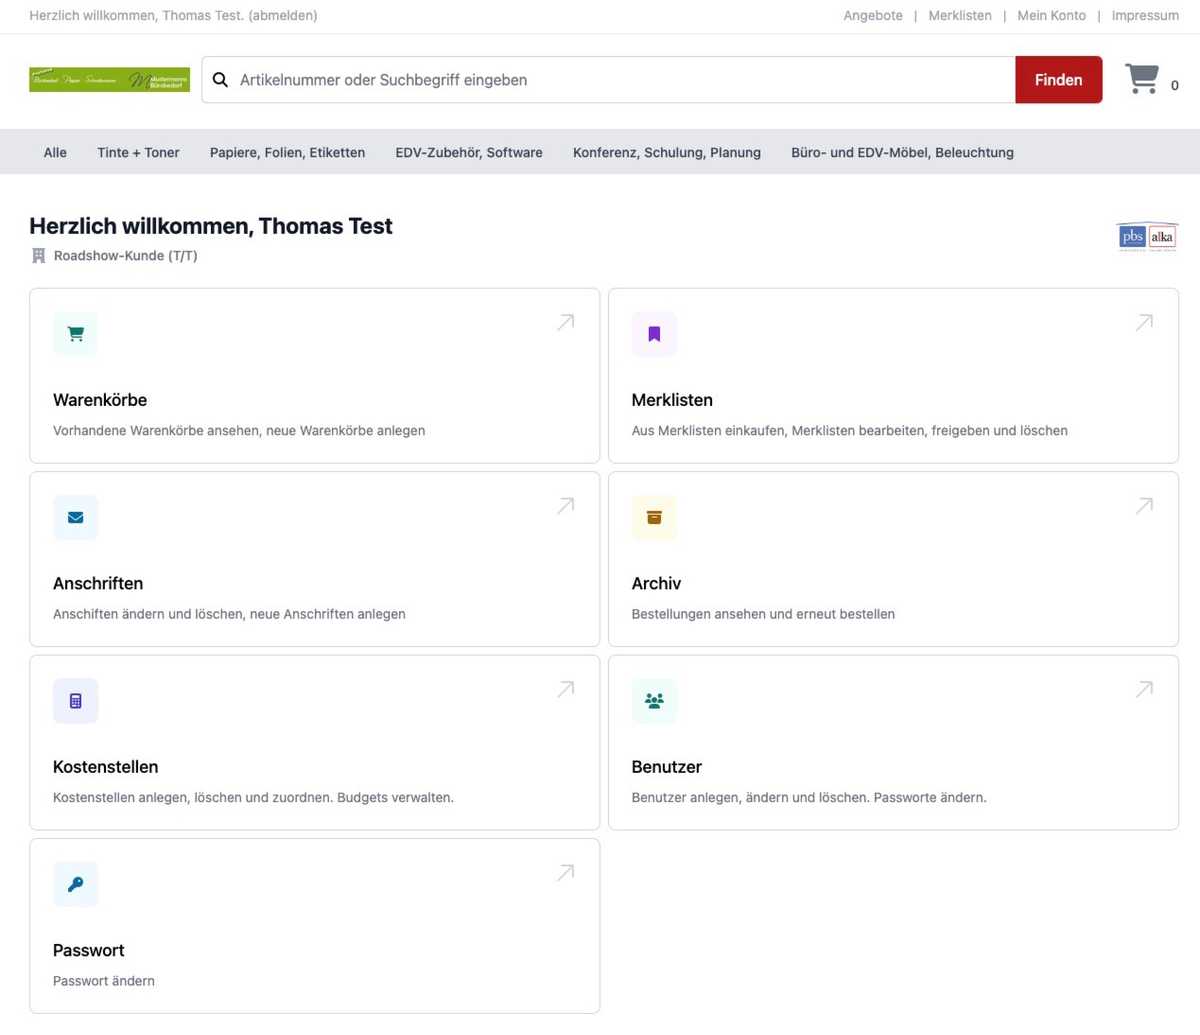Open the Merklisten link in top bar
The image size is (1200, 1035).
[x=960, y=16]
